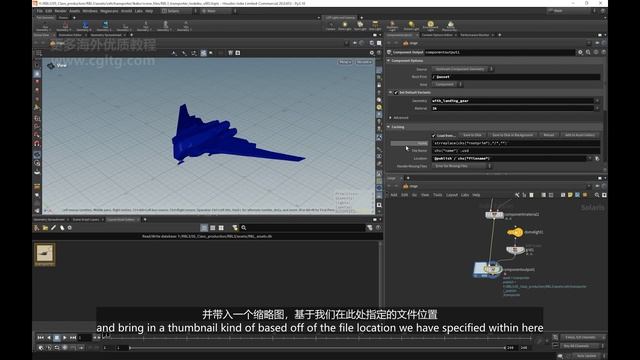This screenshot has height=360, width=640.
Task: Click the gallery folder icon
Action: tap(45, 228)
